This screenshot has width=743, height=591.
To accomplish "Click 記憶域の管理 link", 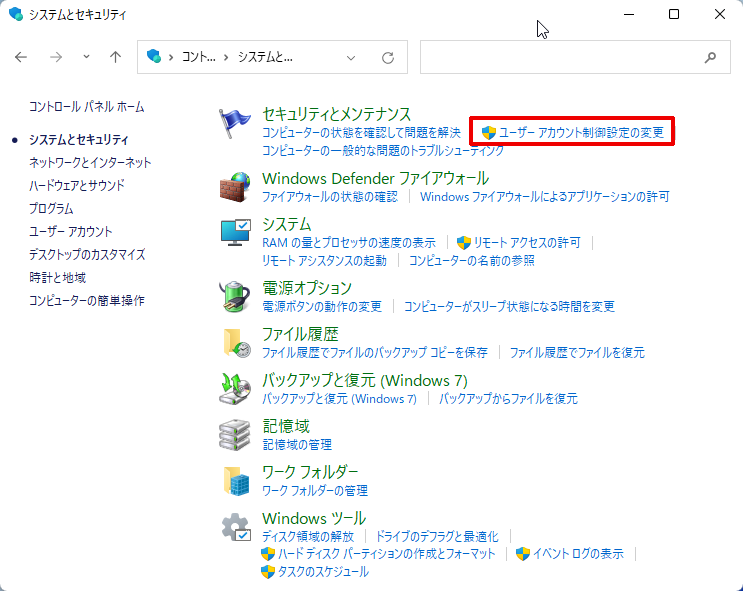I will click(x=297, y=445).
